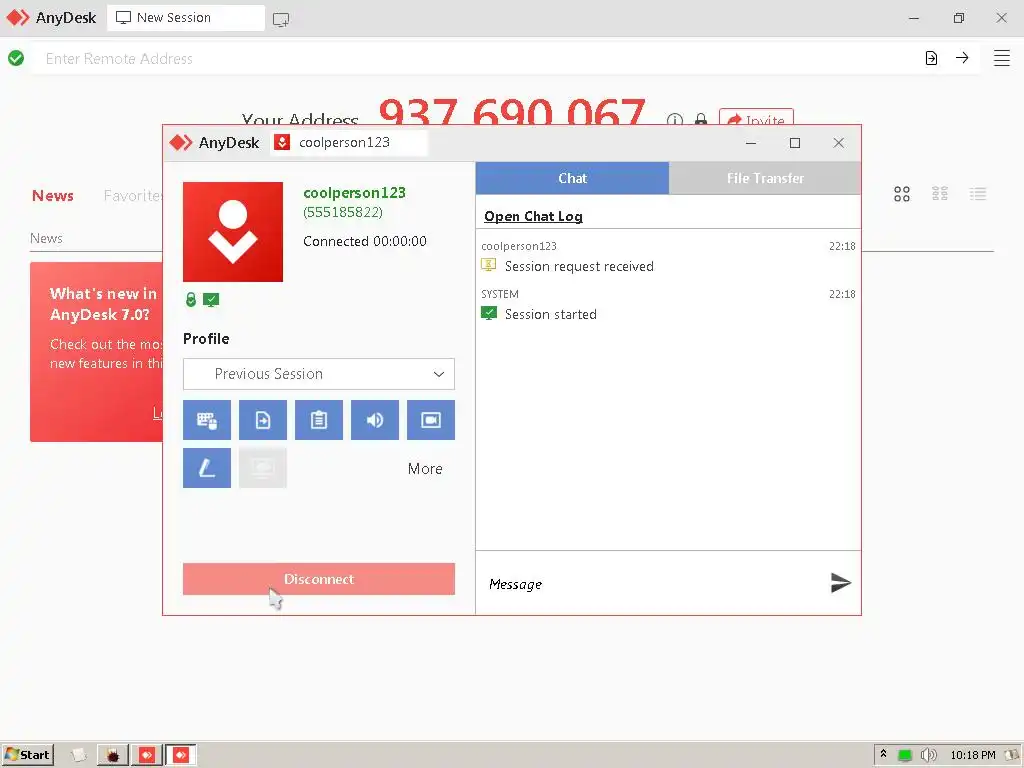The height and width of the screenshot is (768, 1024).
Task: Toggle the keyboard and mouse control permission
Action: point(206,420)
